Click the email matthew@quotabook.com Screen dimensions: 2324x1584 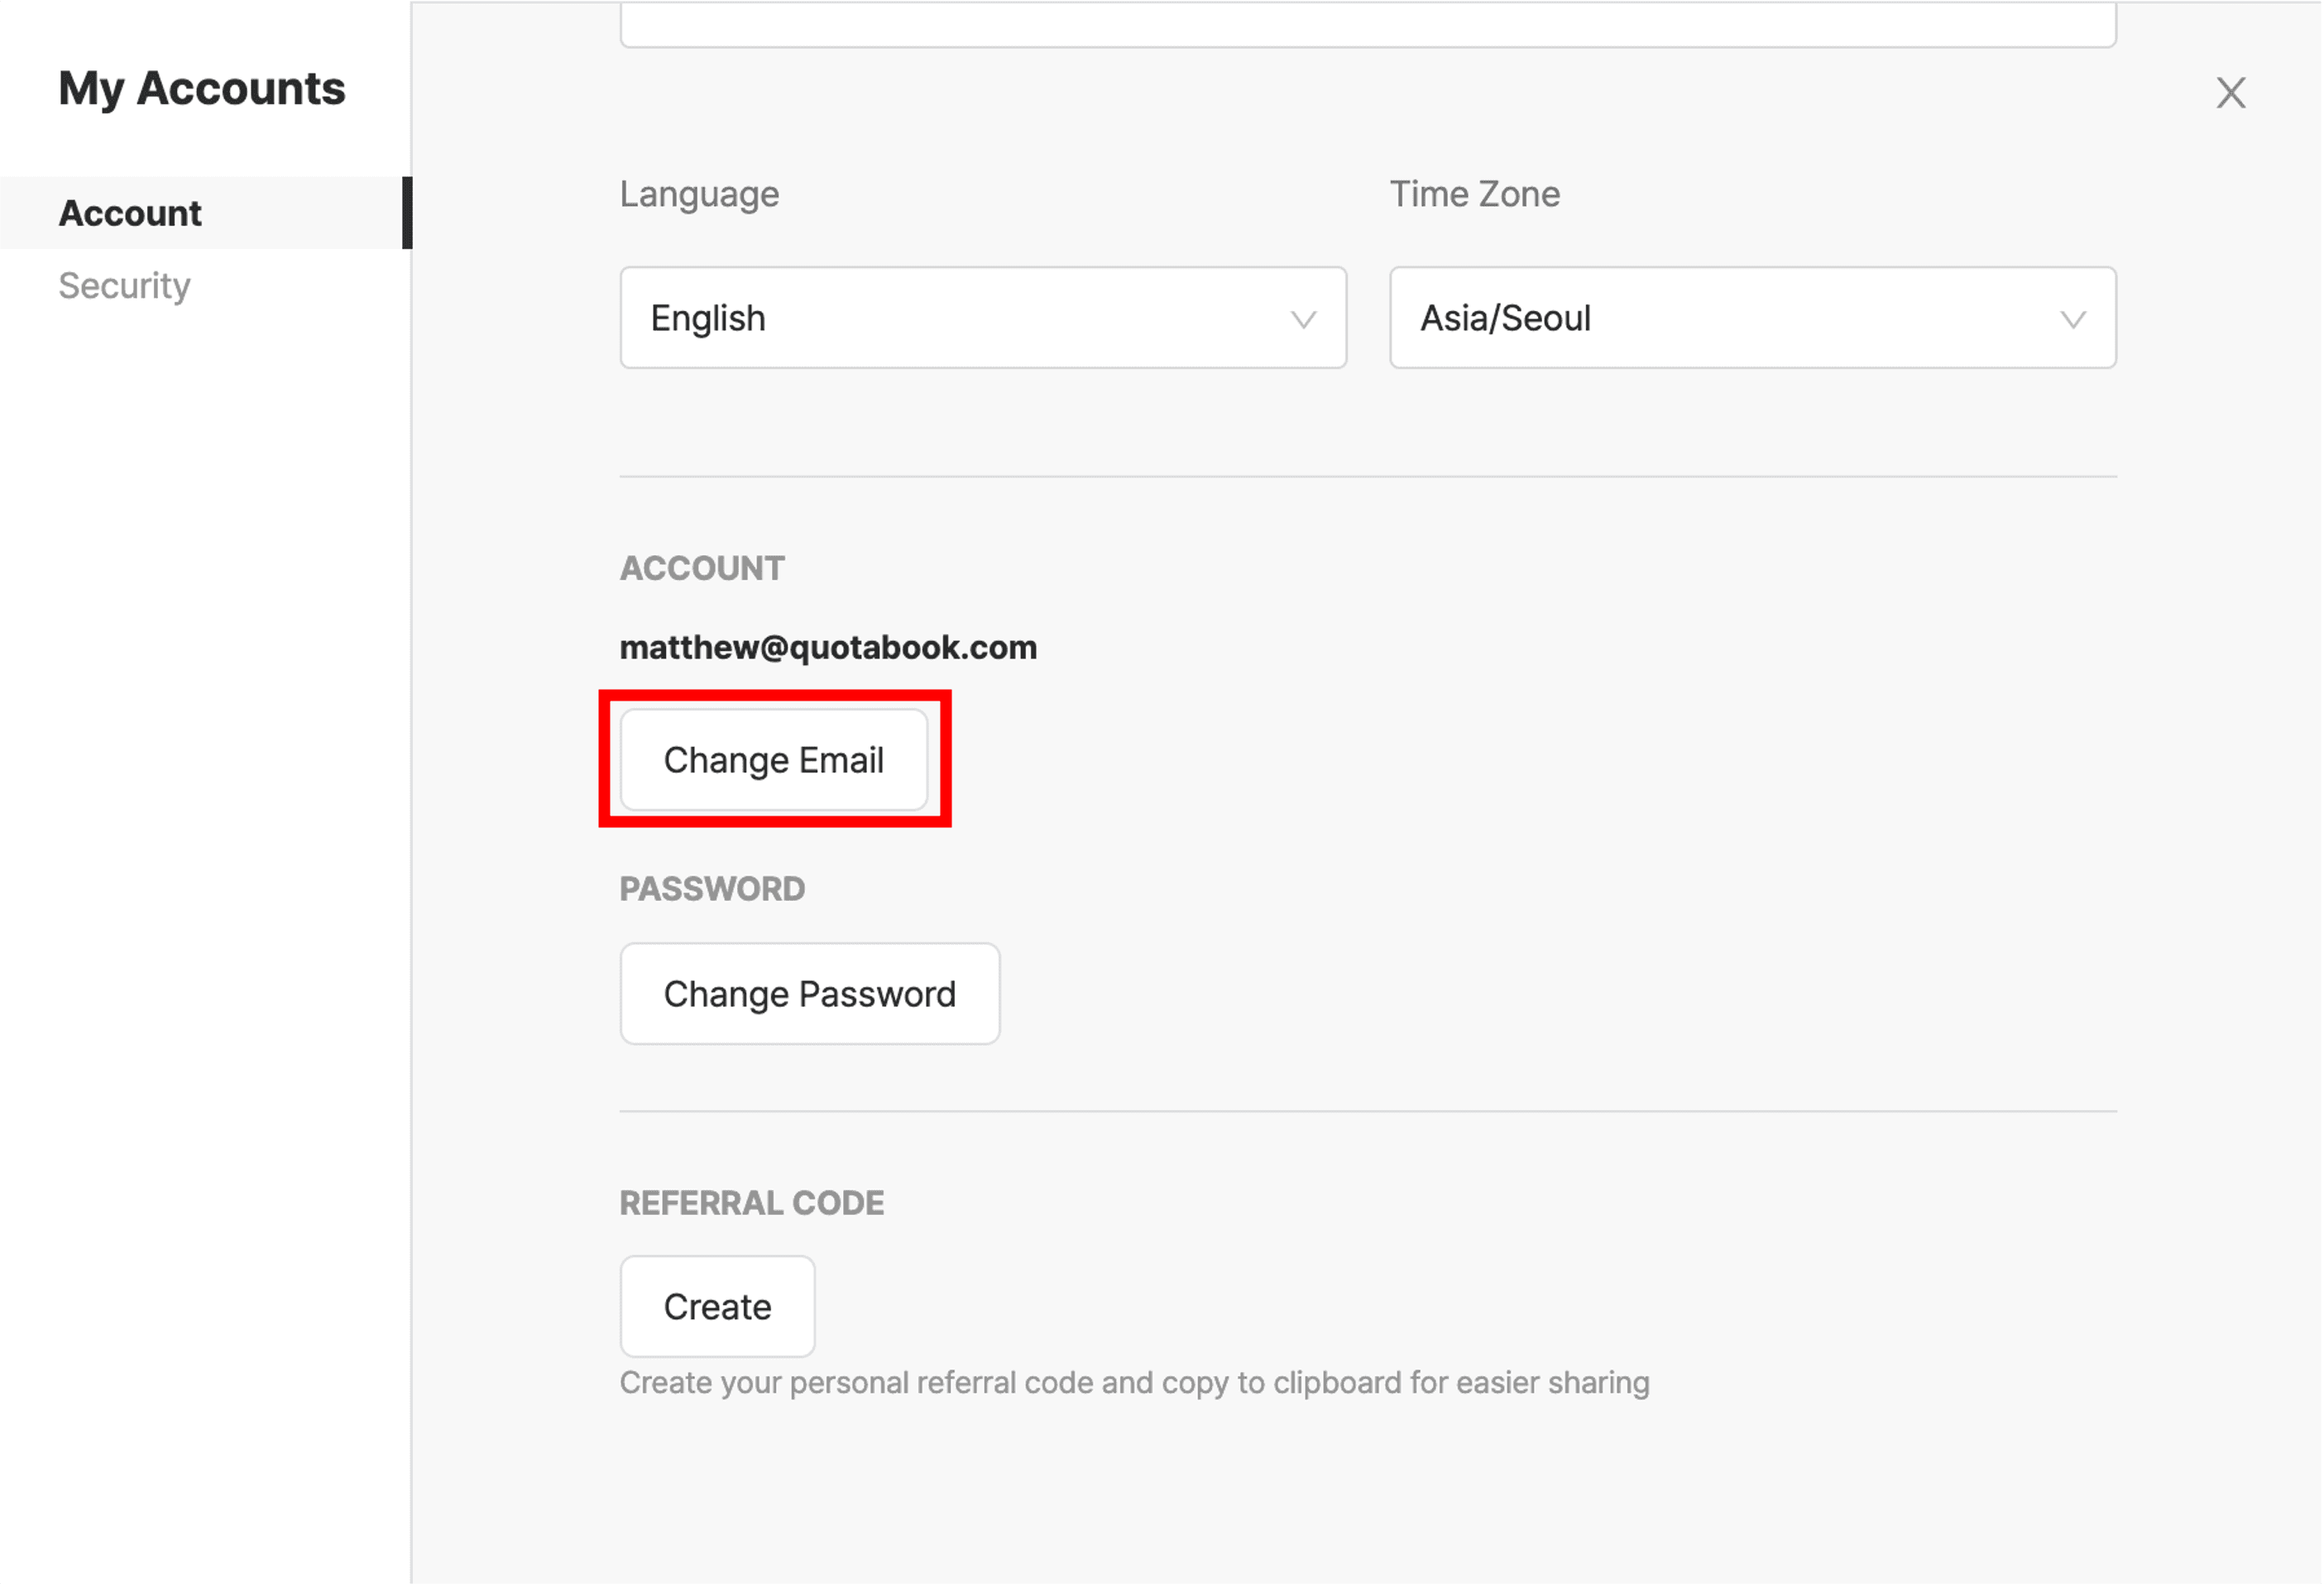[828, 646]
